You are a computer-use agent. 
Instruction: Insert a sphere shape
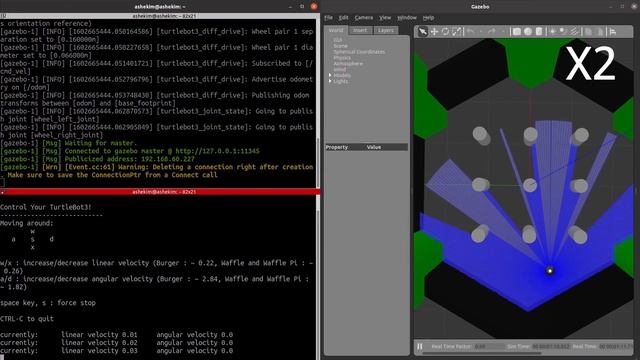coord(528,31)
